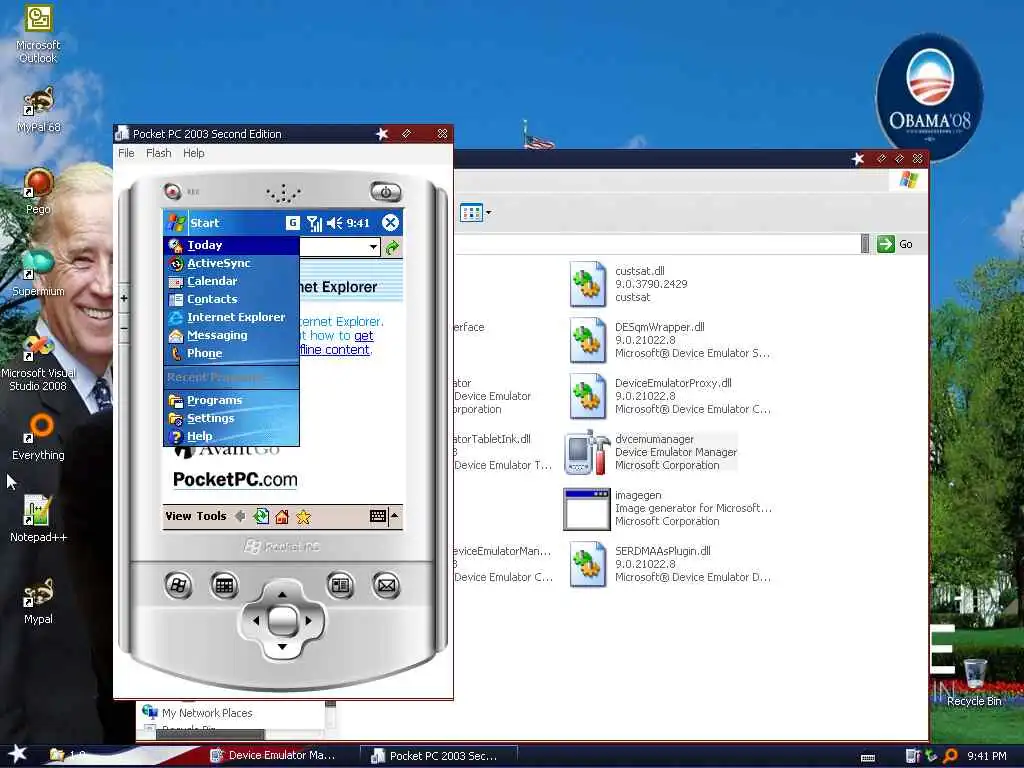The height and width of the screenshot is (768, 1024).
Task: Open Recycle Bin on desktop
Action: tap(974, 682)
